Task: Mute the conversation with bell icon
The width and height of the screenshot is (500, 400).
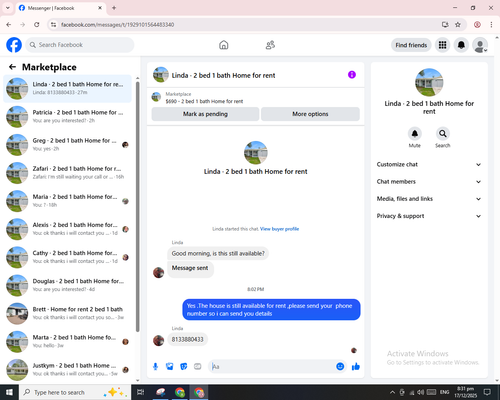Action: click(414, 134)
